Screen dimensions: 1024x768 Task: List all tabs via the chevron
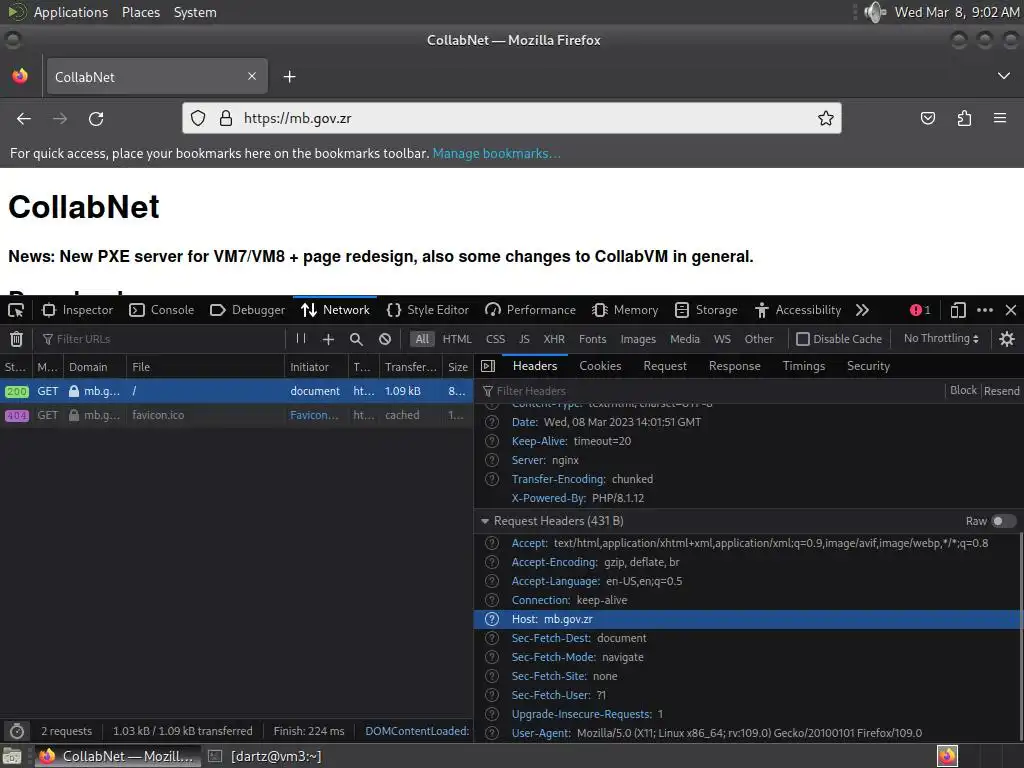[1004, 76]
